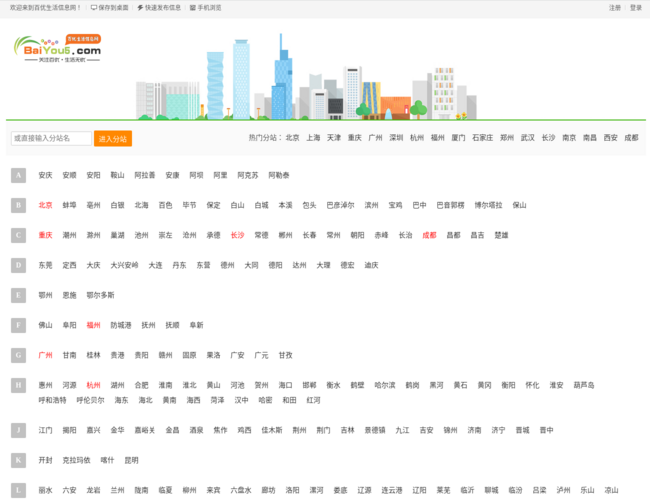Open the 景德镇 city link
The height and width of the screenshot is (500, 650).
pos(375,430)
